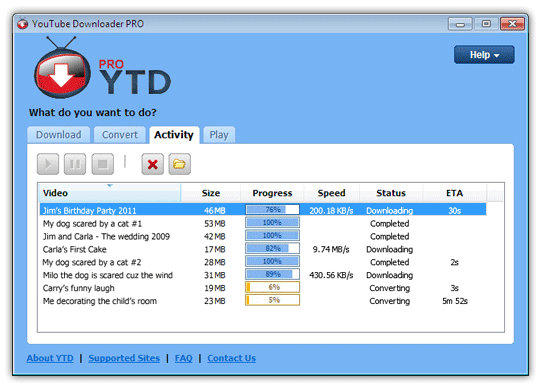Open the Help dropdown menu
The height and width of the screenshot is (388, 540).
(x=484, y=55)
